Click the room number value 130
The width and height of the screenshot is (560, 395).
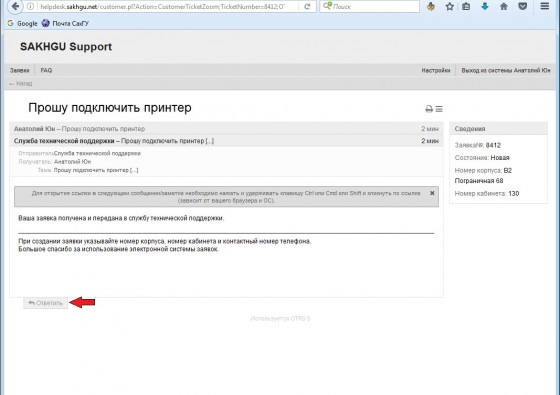coord(514,193)
